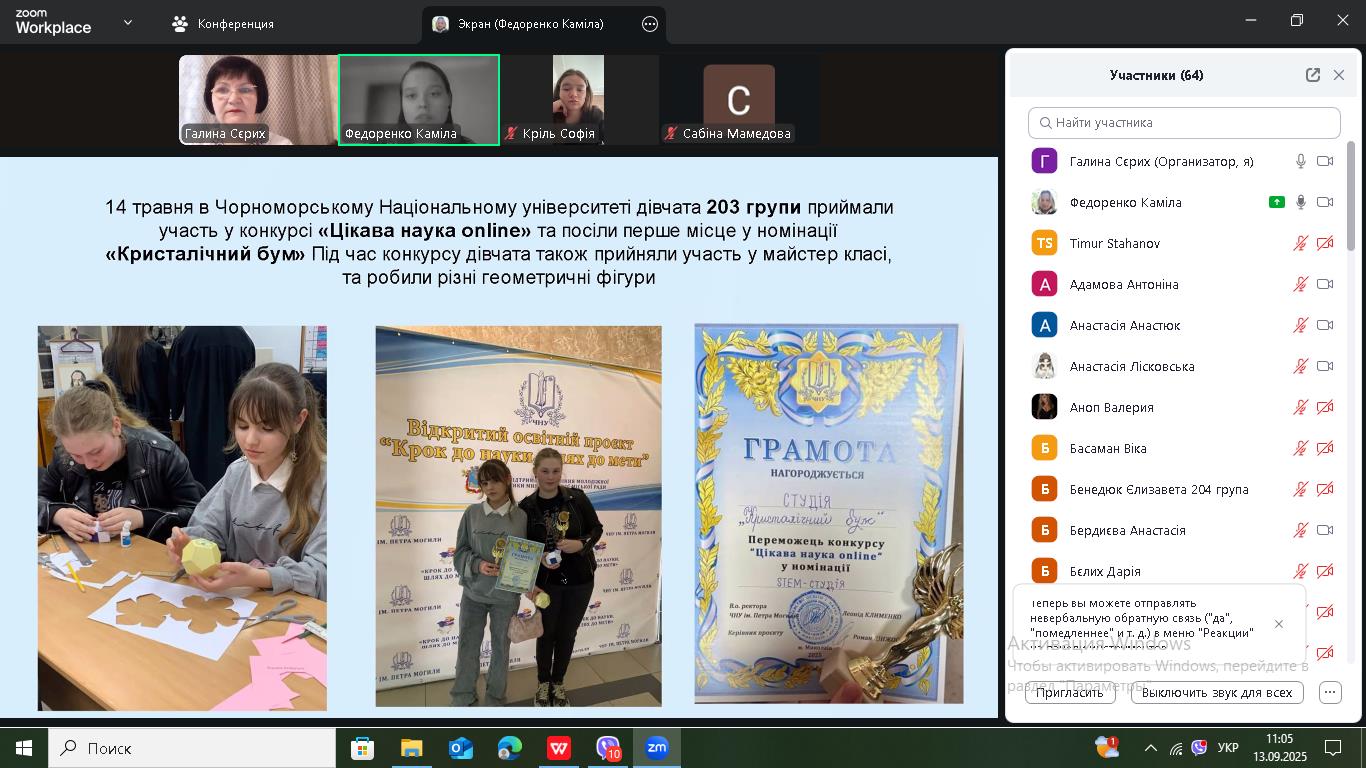This screenshot has height=768, width=1366.
Task: Open Microsoft Store from taskbar
Action: [362, 747]
